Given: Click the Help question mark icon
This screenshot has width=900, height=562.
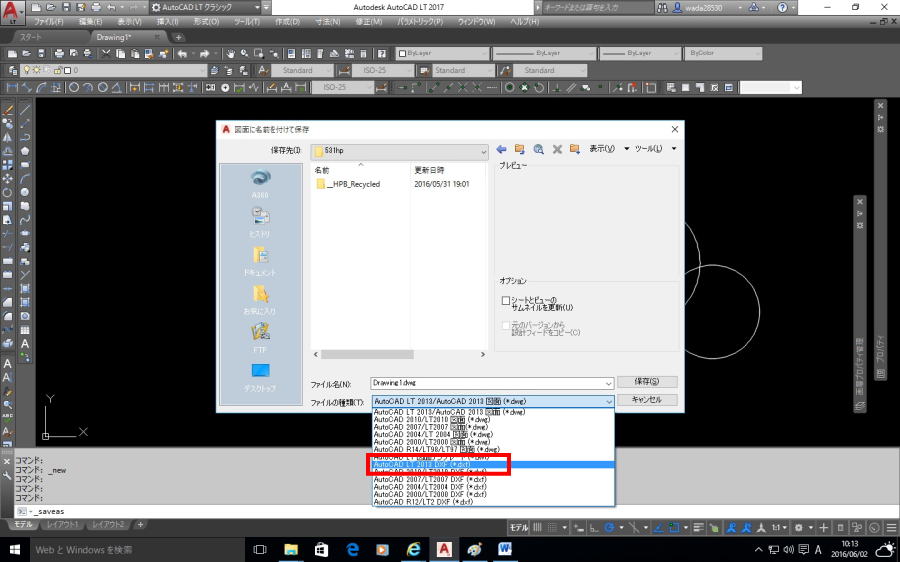Looking at the screenshot, I should click(382, 53).
